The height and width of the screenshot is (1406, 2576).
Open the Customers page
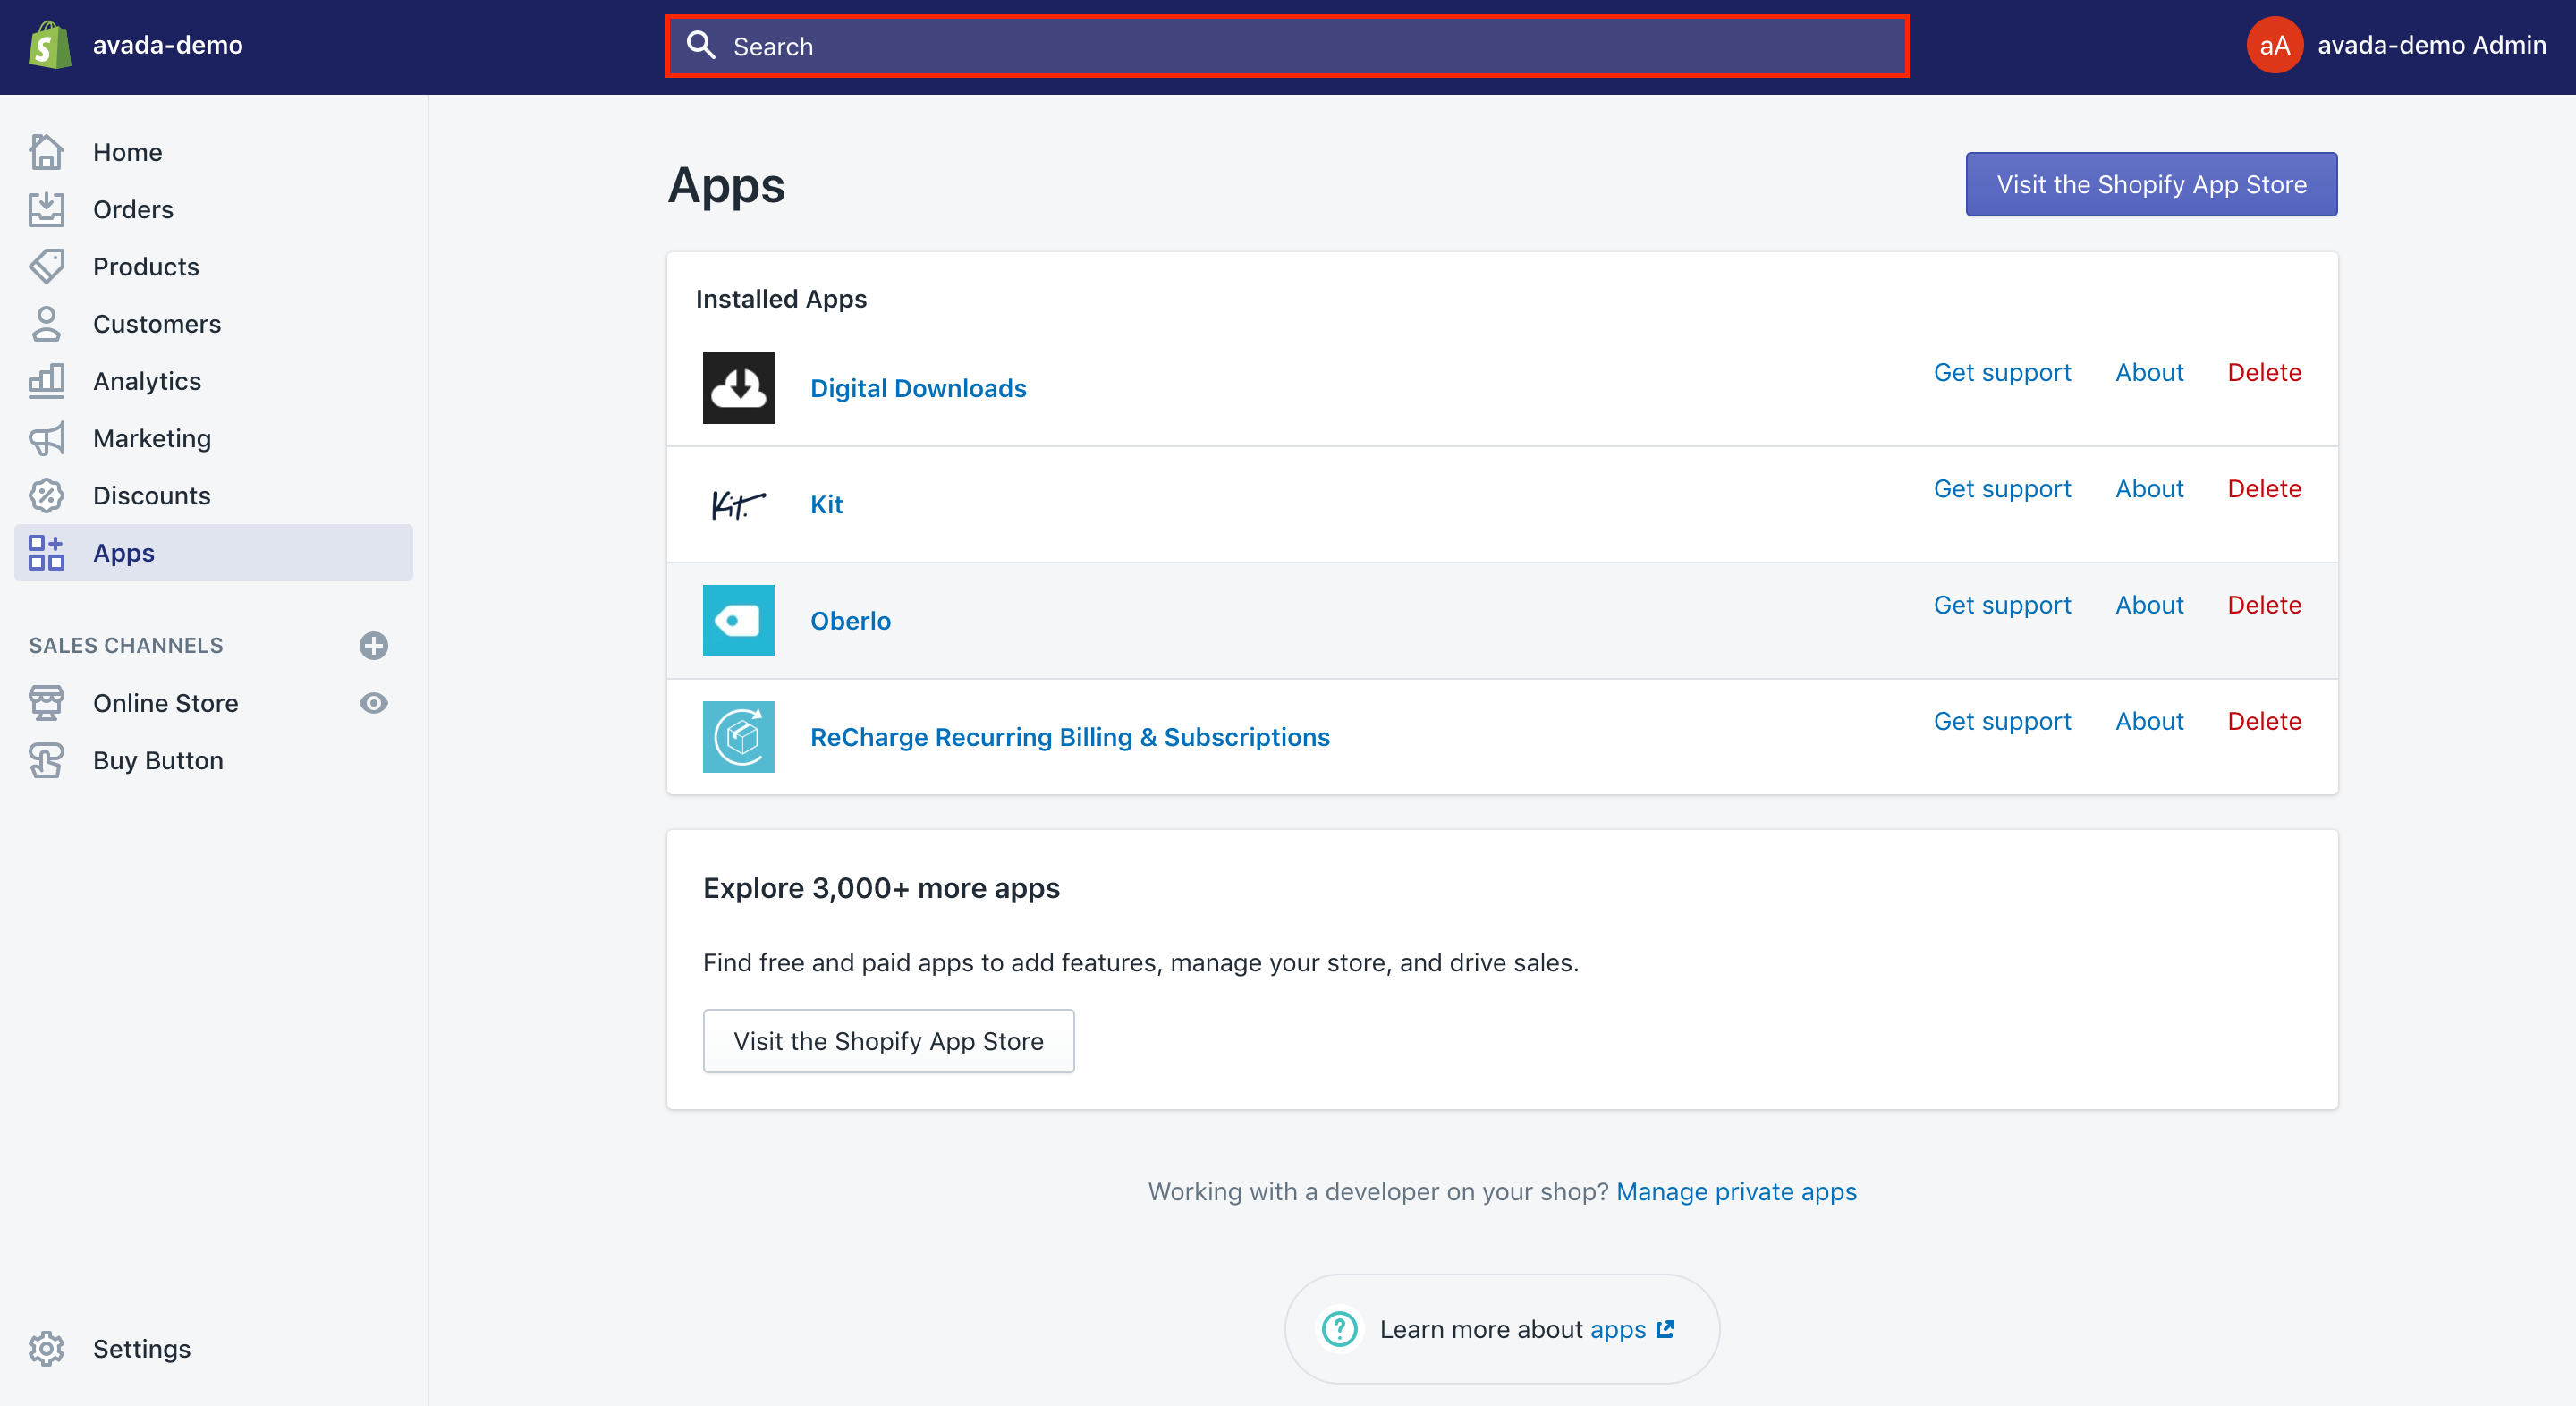point(213,324)
